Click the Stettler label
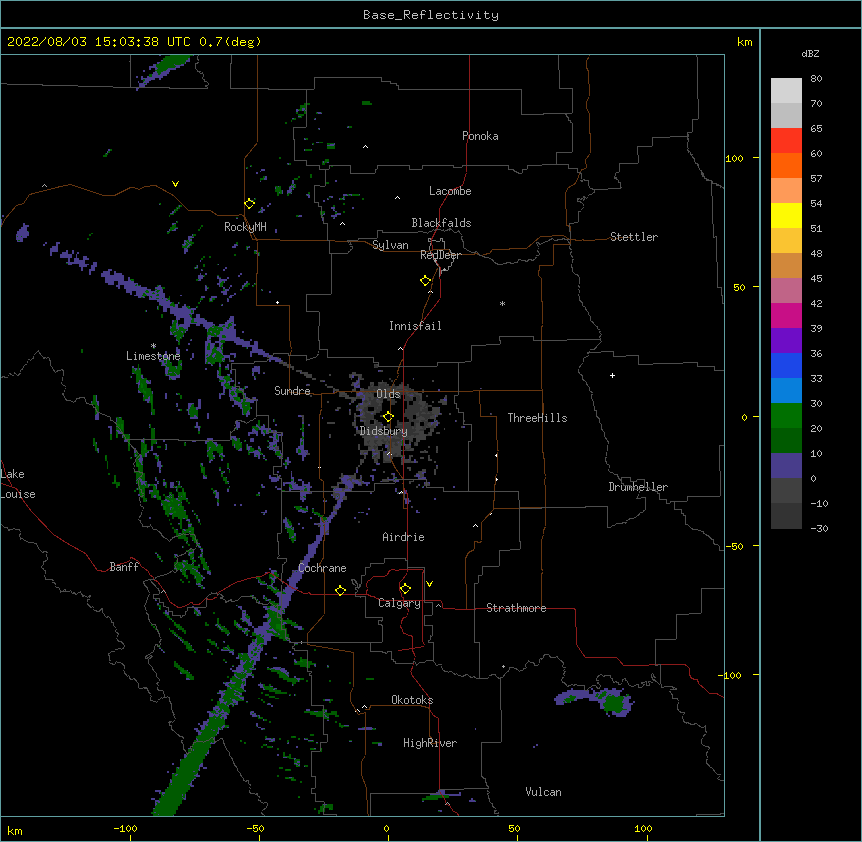 634,237
